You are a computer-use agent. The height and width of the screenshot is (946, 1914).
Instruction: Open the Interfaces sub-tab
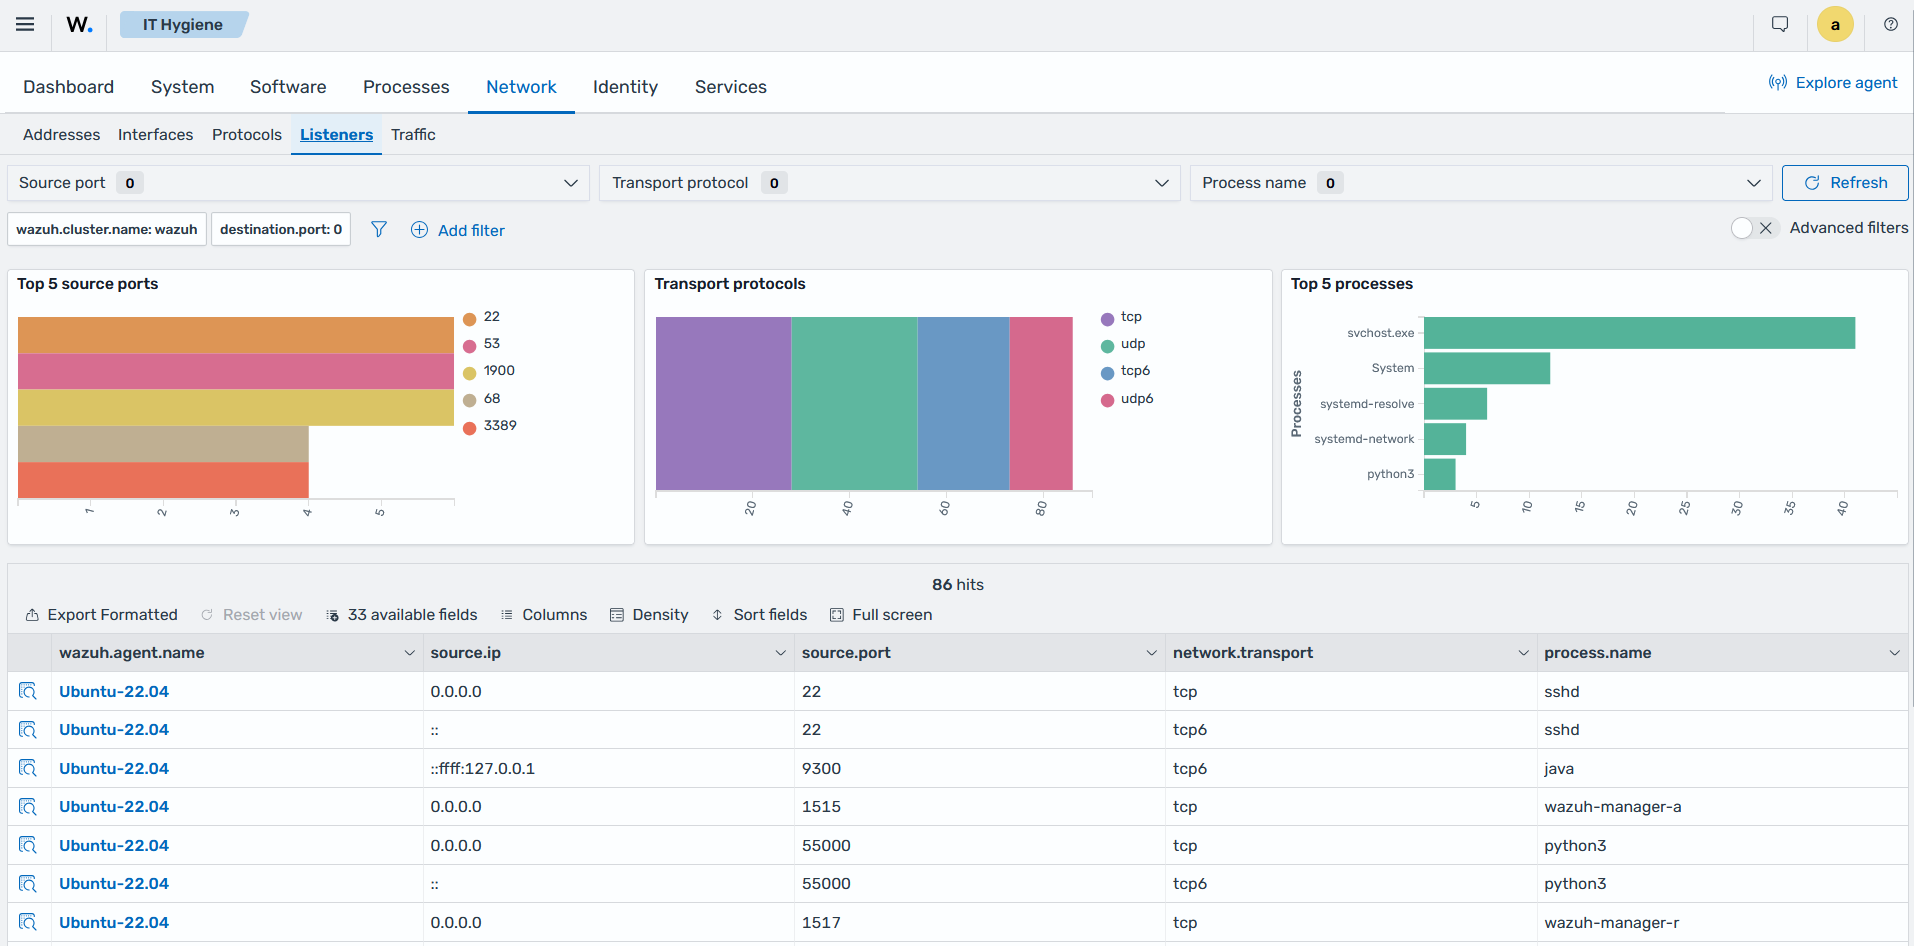[155, 135]
